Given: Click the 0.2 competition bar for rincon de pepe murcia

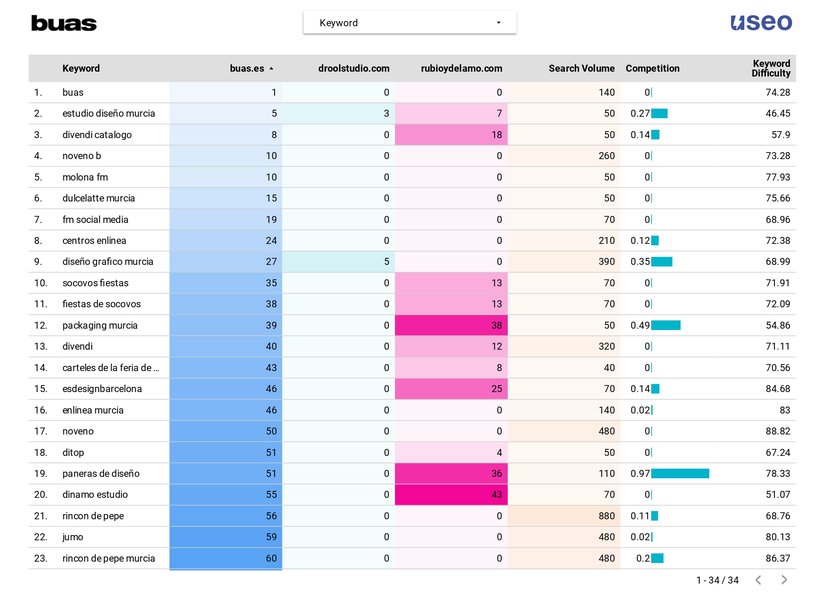Looking at the screenshot, I should pos(657,558).
